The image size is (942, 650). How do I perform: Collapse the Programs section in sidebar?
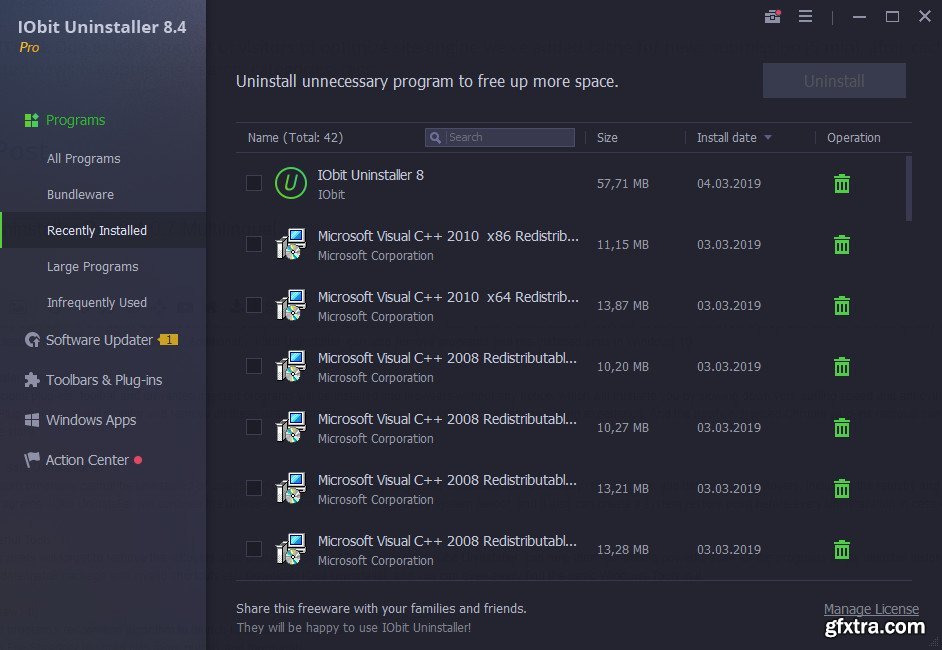click(x=75, y=120)
